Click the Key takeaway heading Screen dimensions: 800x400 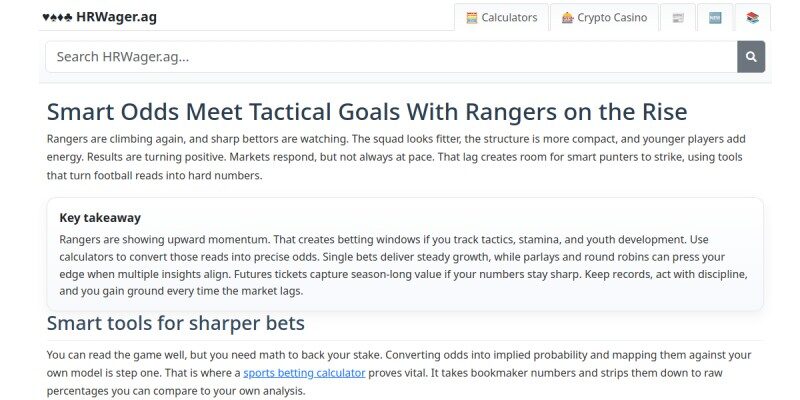click(100, 218)
